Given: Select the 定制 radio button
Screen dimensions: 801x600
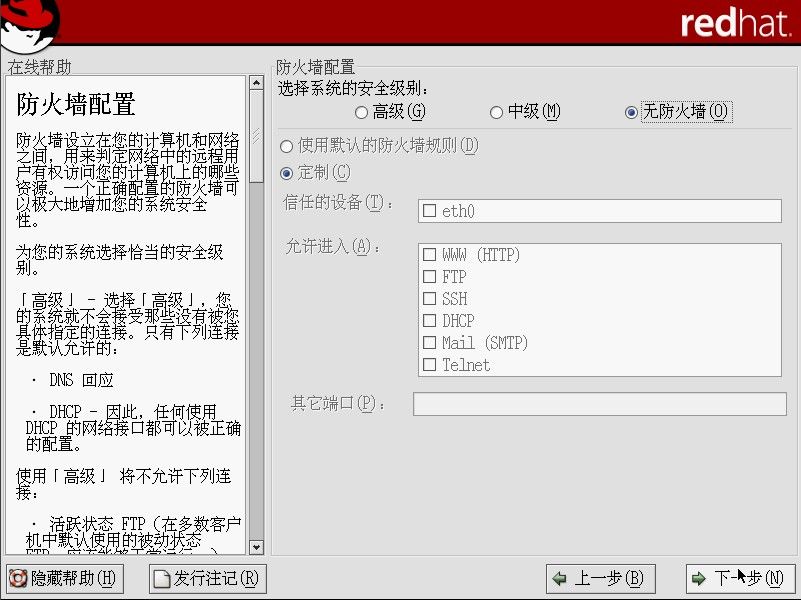Looking at the screenshot, I should click(x=288, y=173).
